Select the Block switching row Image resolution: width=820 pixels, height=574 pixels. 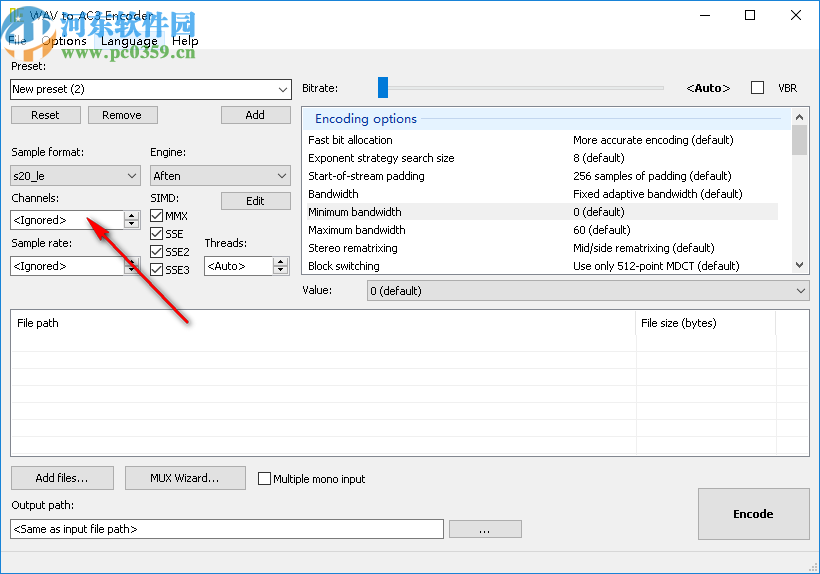click(542, 266)
